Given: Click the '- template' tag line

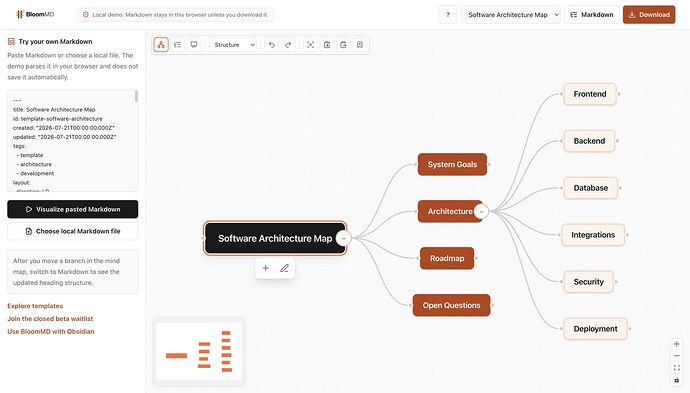Looking at the screenshot, I should click(x=30, y=155).
